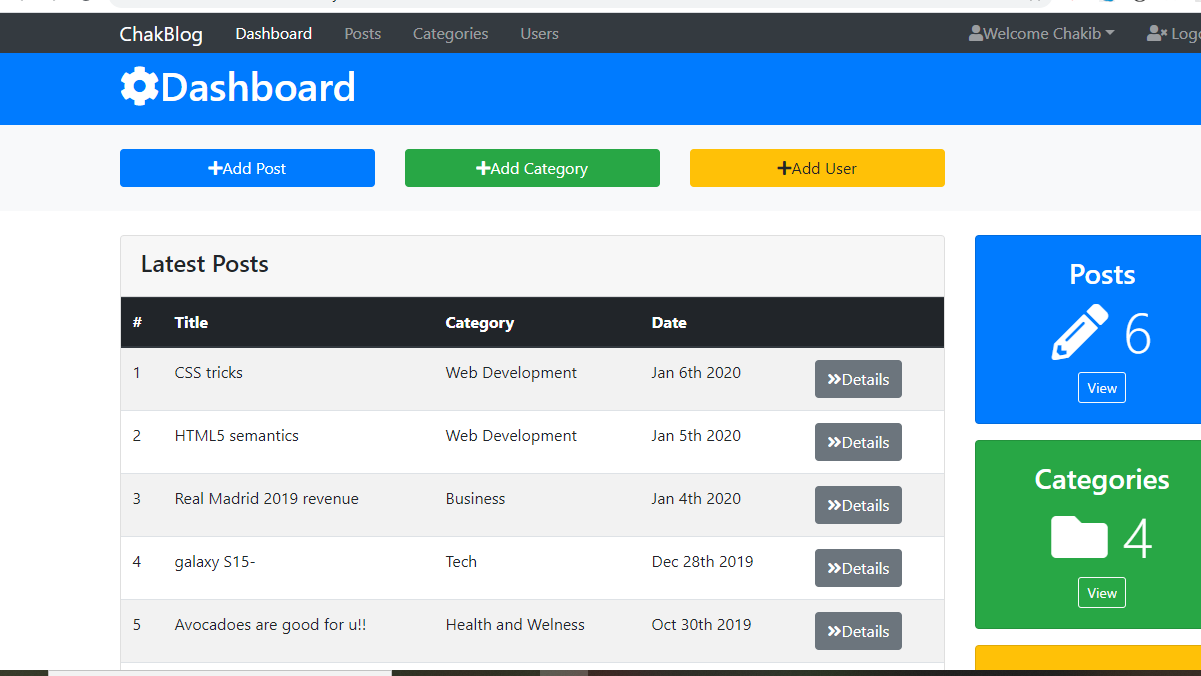Click the Title column header
The height and width of the screenshot is (676, 1201).
tap(191, 323)
